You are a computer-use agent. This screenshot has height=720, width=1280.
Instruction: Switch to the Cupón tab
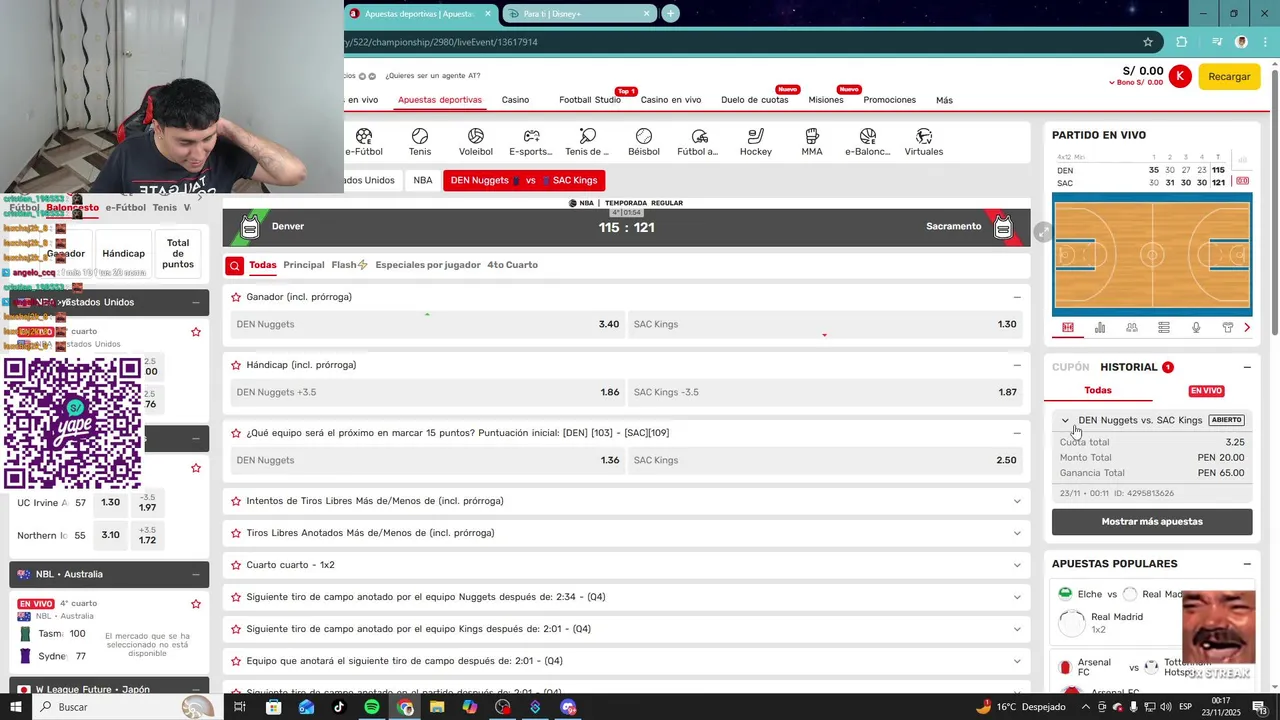(x=1070, y=367)
